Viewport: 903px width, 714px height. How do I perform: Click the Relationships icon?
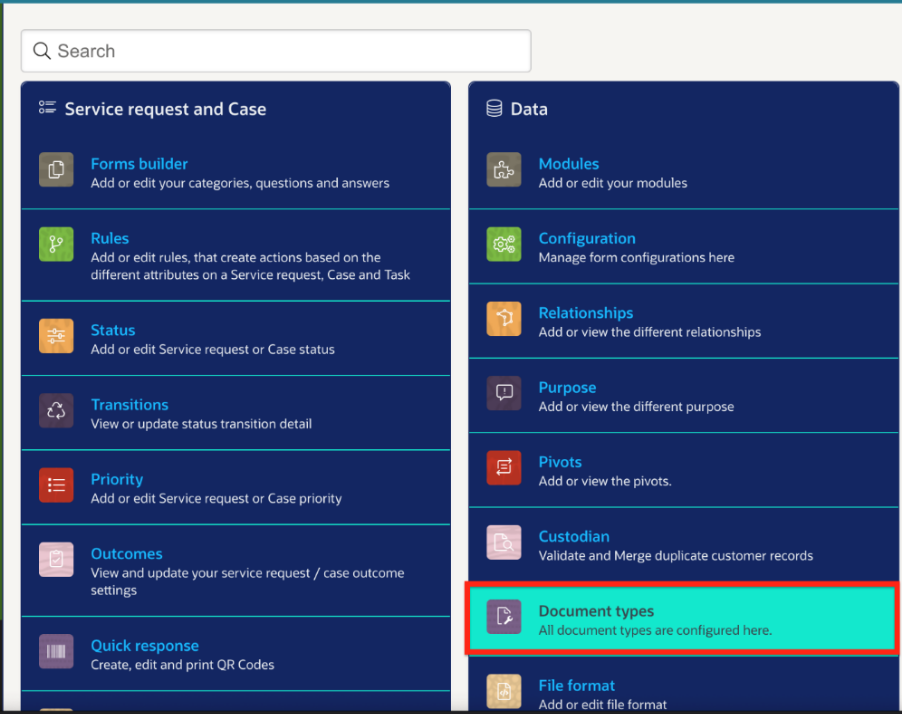coord(504,318)
